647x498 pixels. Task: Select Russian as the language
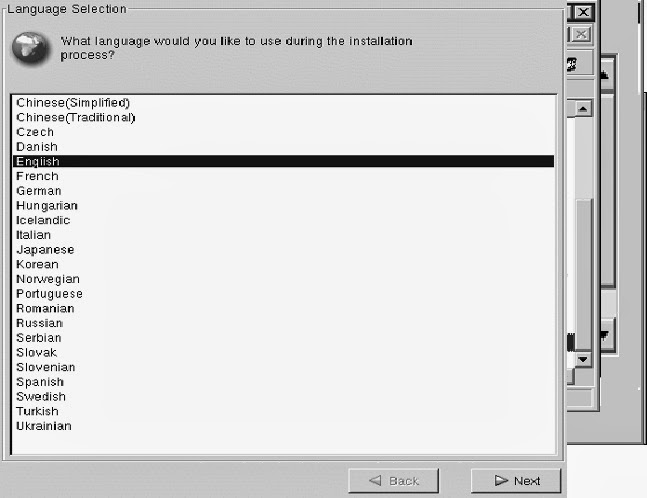click(283, 323)
